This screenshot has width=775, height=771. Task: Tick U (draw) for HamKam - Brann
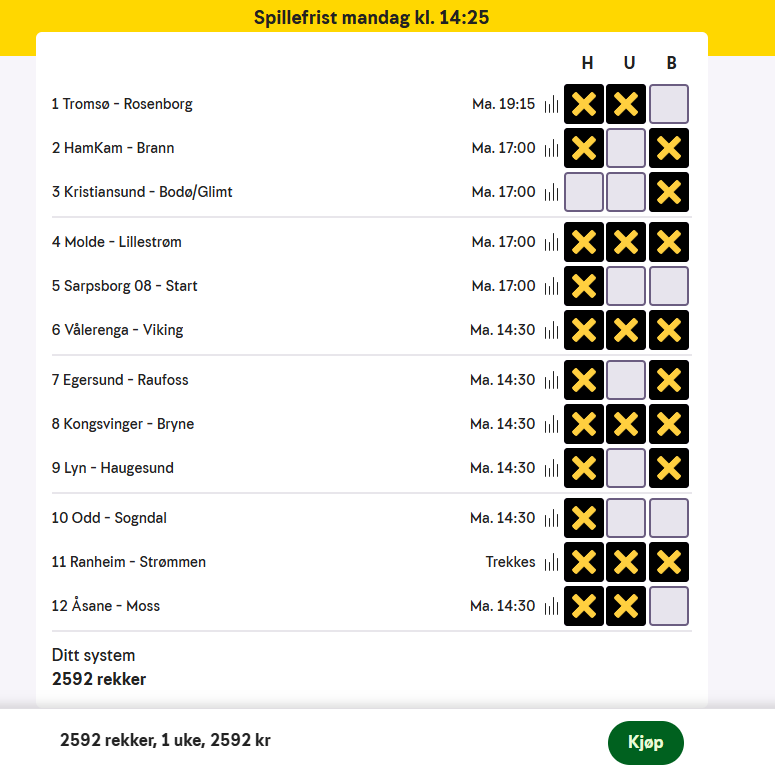[626, 148]
